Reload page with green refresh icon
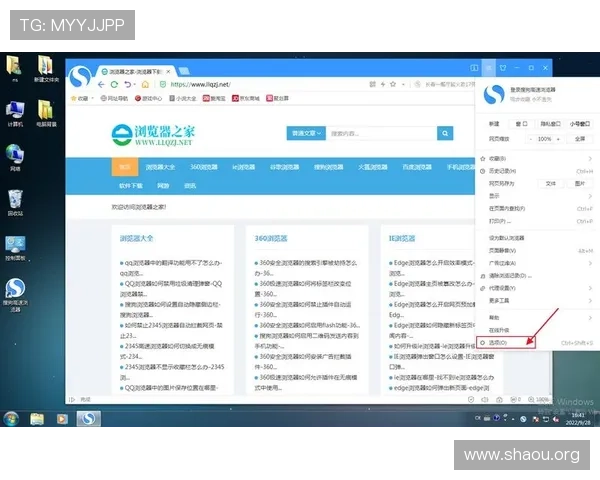This screenshot has height=480, width=600. coord(114,84)
